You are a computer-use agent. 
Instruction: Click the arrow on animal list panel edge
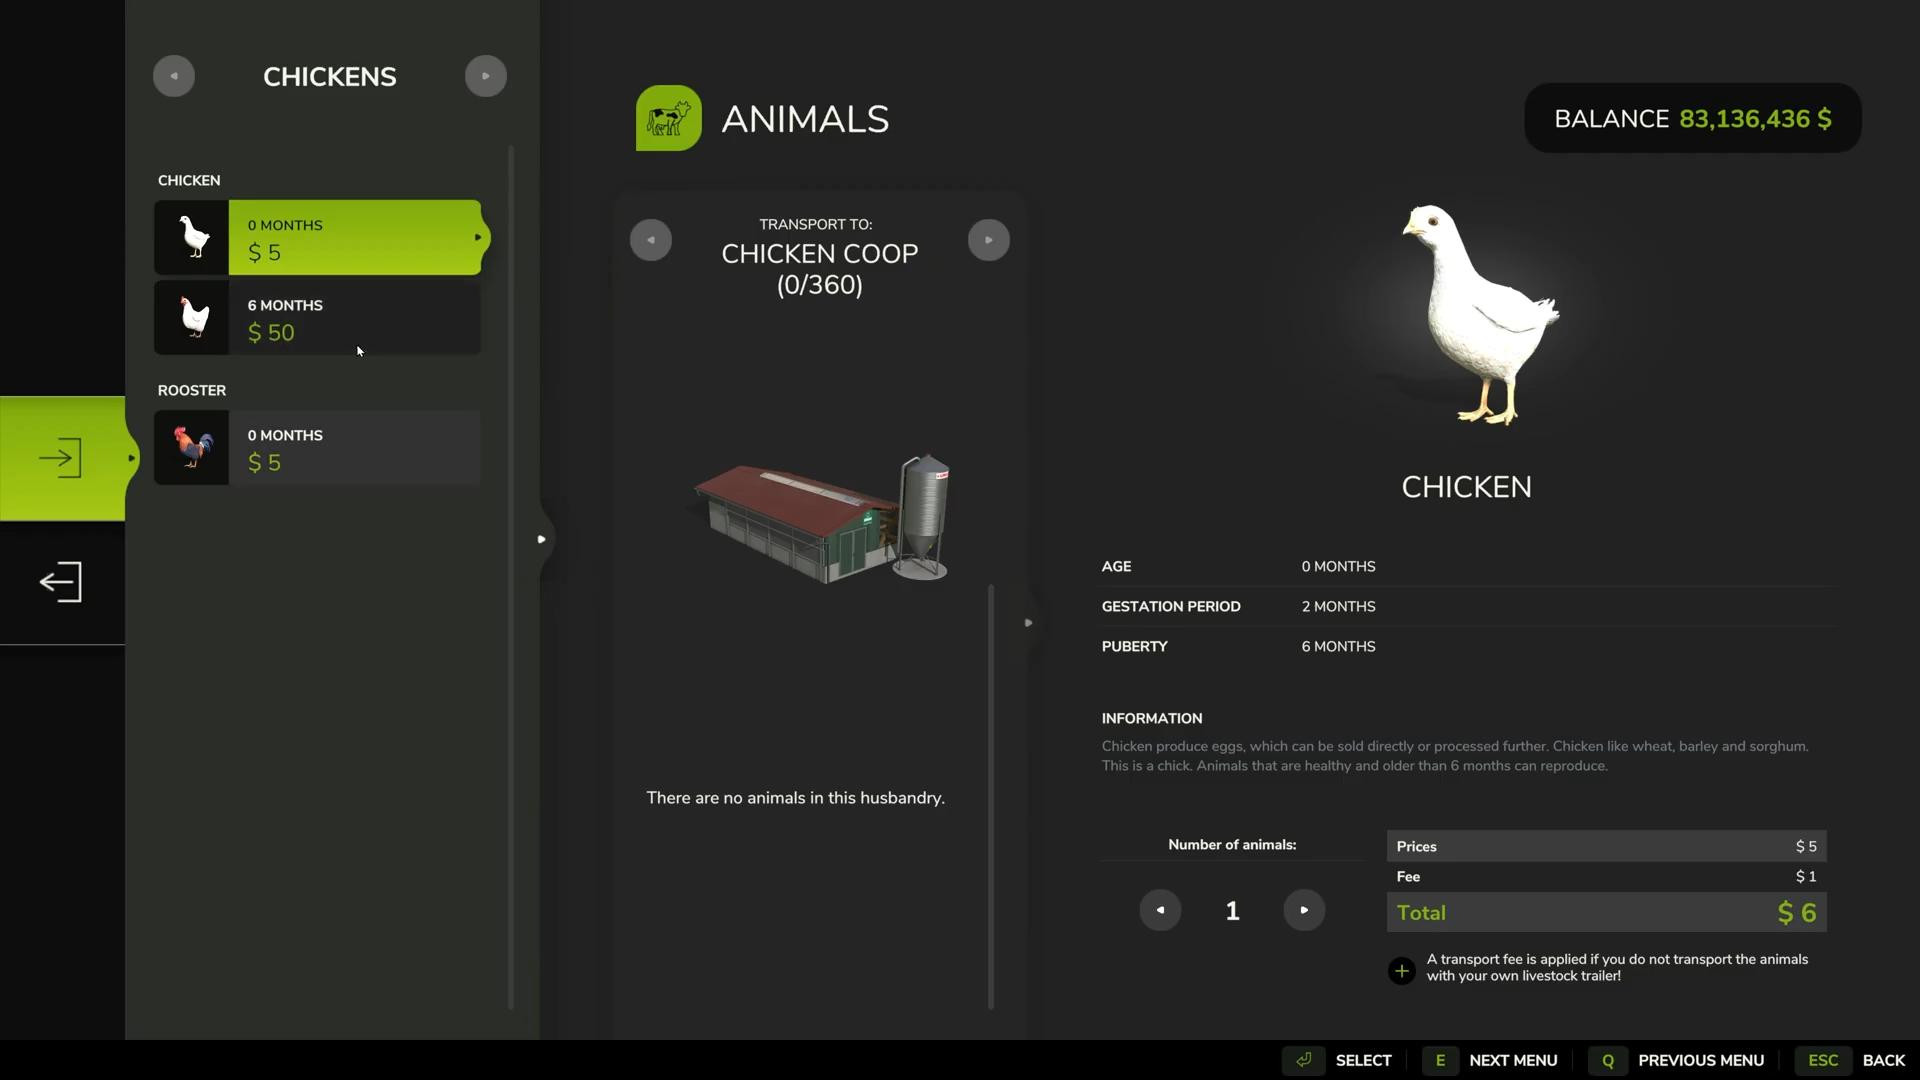coord(541,539)
